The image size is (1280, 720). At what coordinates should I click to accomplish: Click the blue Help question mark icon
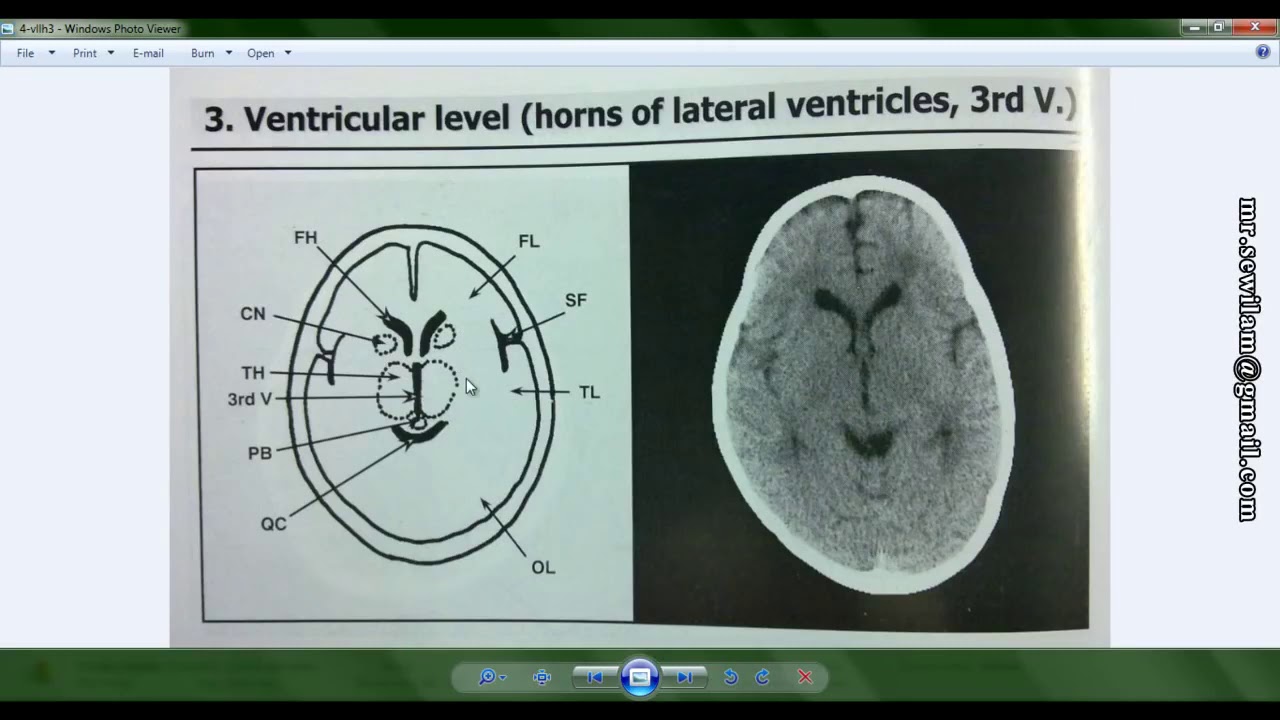pyautogui.click(x=1263, y=52)
